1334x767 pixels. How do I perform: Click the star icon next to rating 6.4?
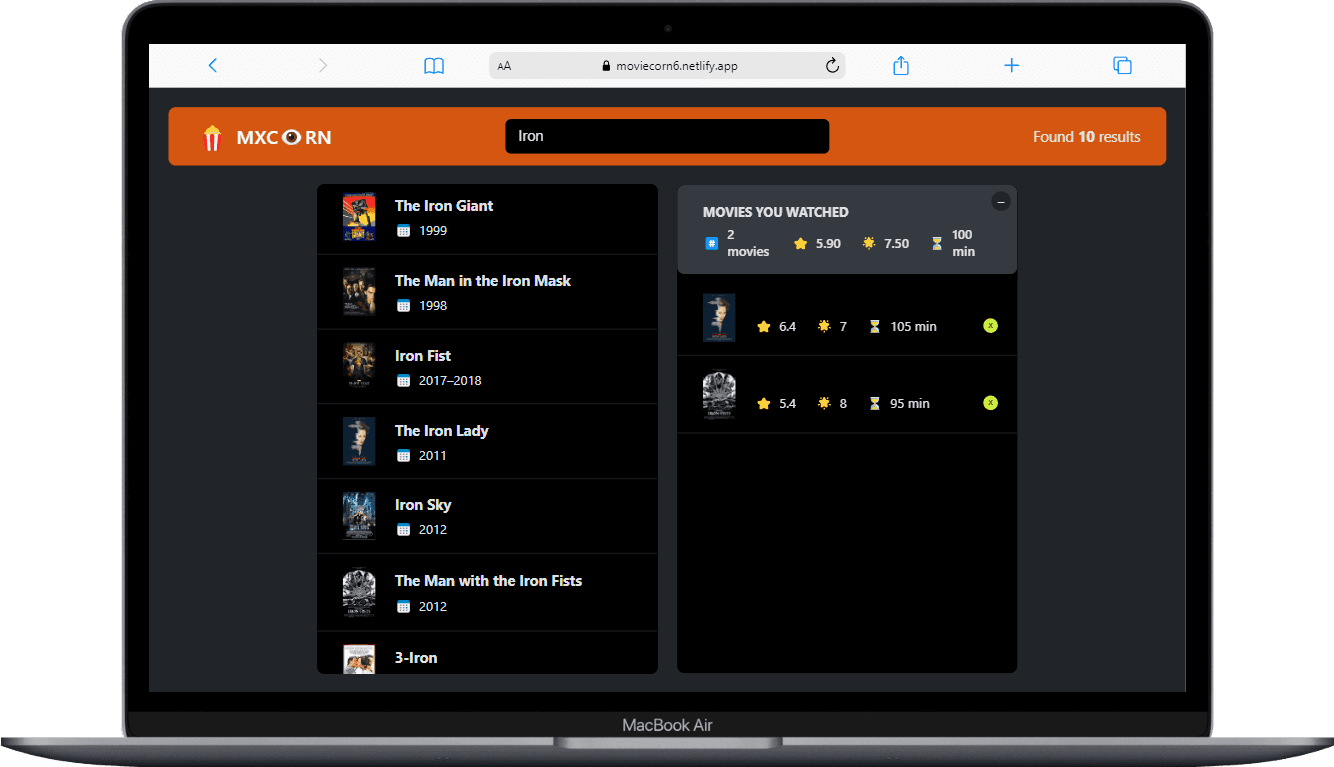(764, 326)
